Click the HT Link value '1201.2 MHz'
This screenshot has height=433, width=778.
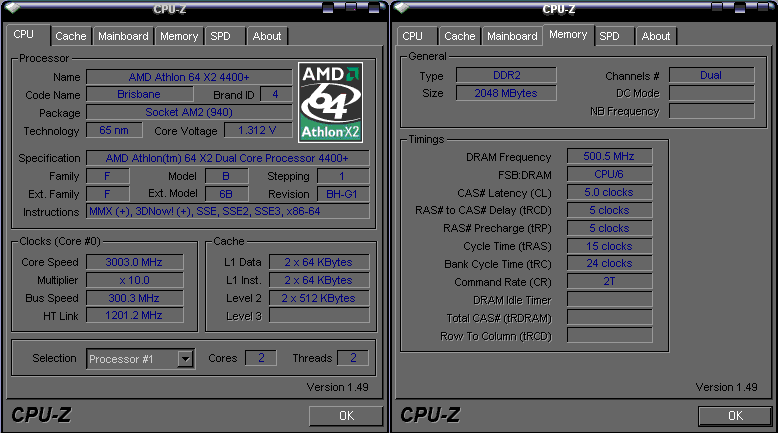(134, 315)
